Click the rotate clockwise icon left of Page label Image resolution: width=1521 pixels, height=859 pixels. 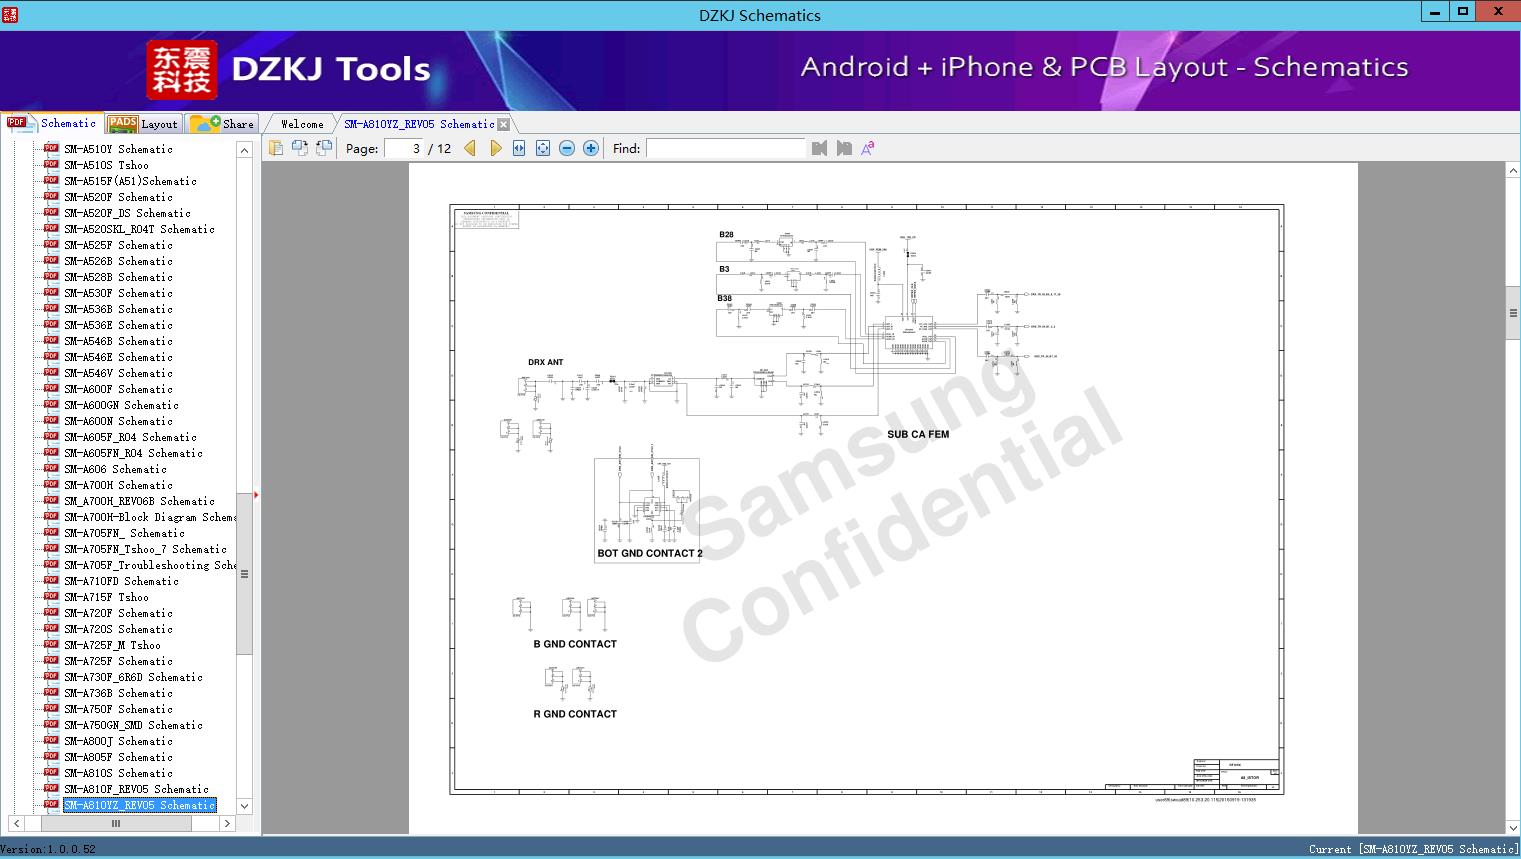(x=323, y=148)
